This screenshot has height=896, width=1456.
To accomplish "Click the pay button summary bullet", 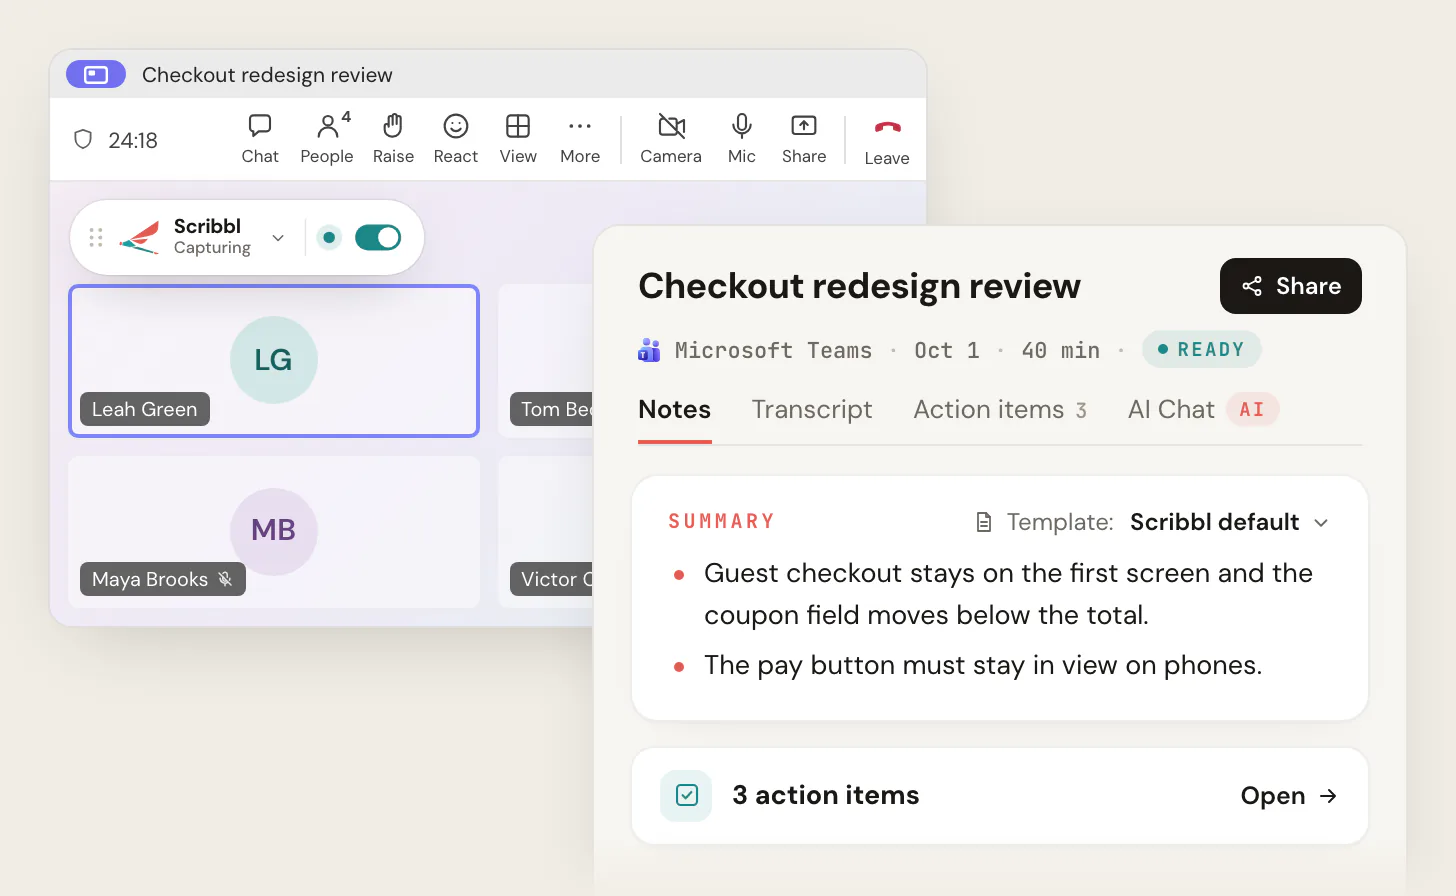I will click(x=983, y=665).
